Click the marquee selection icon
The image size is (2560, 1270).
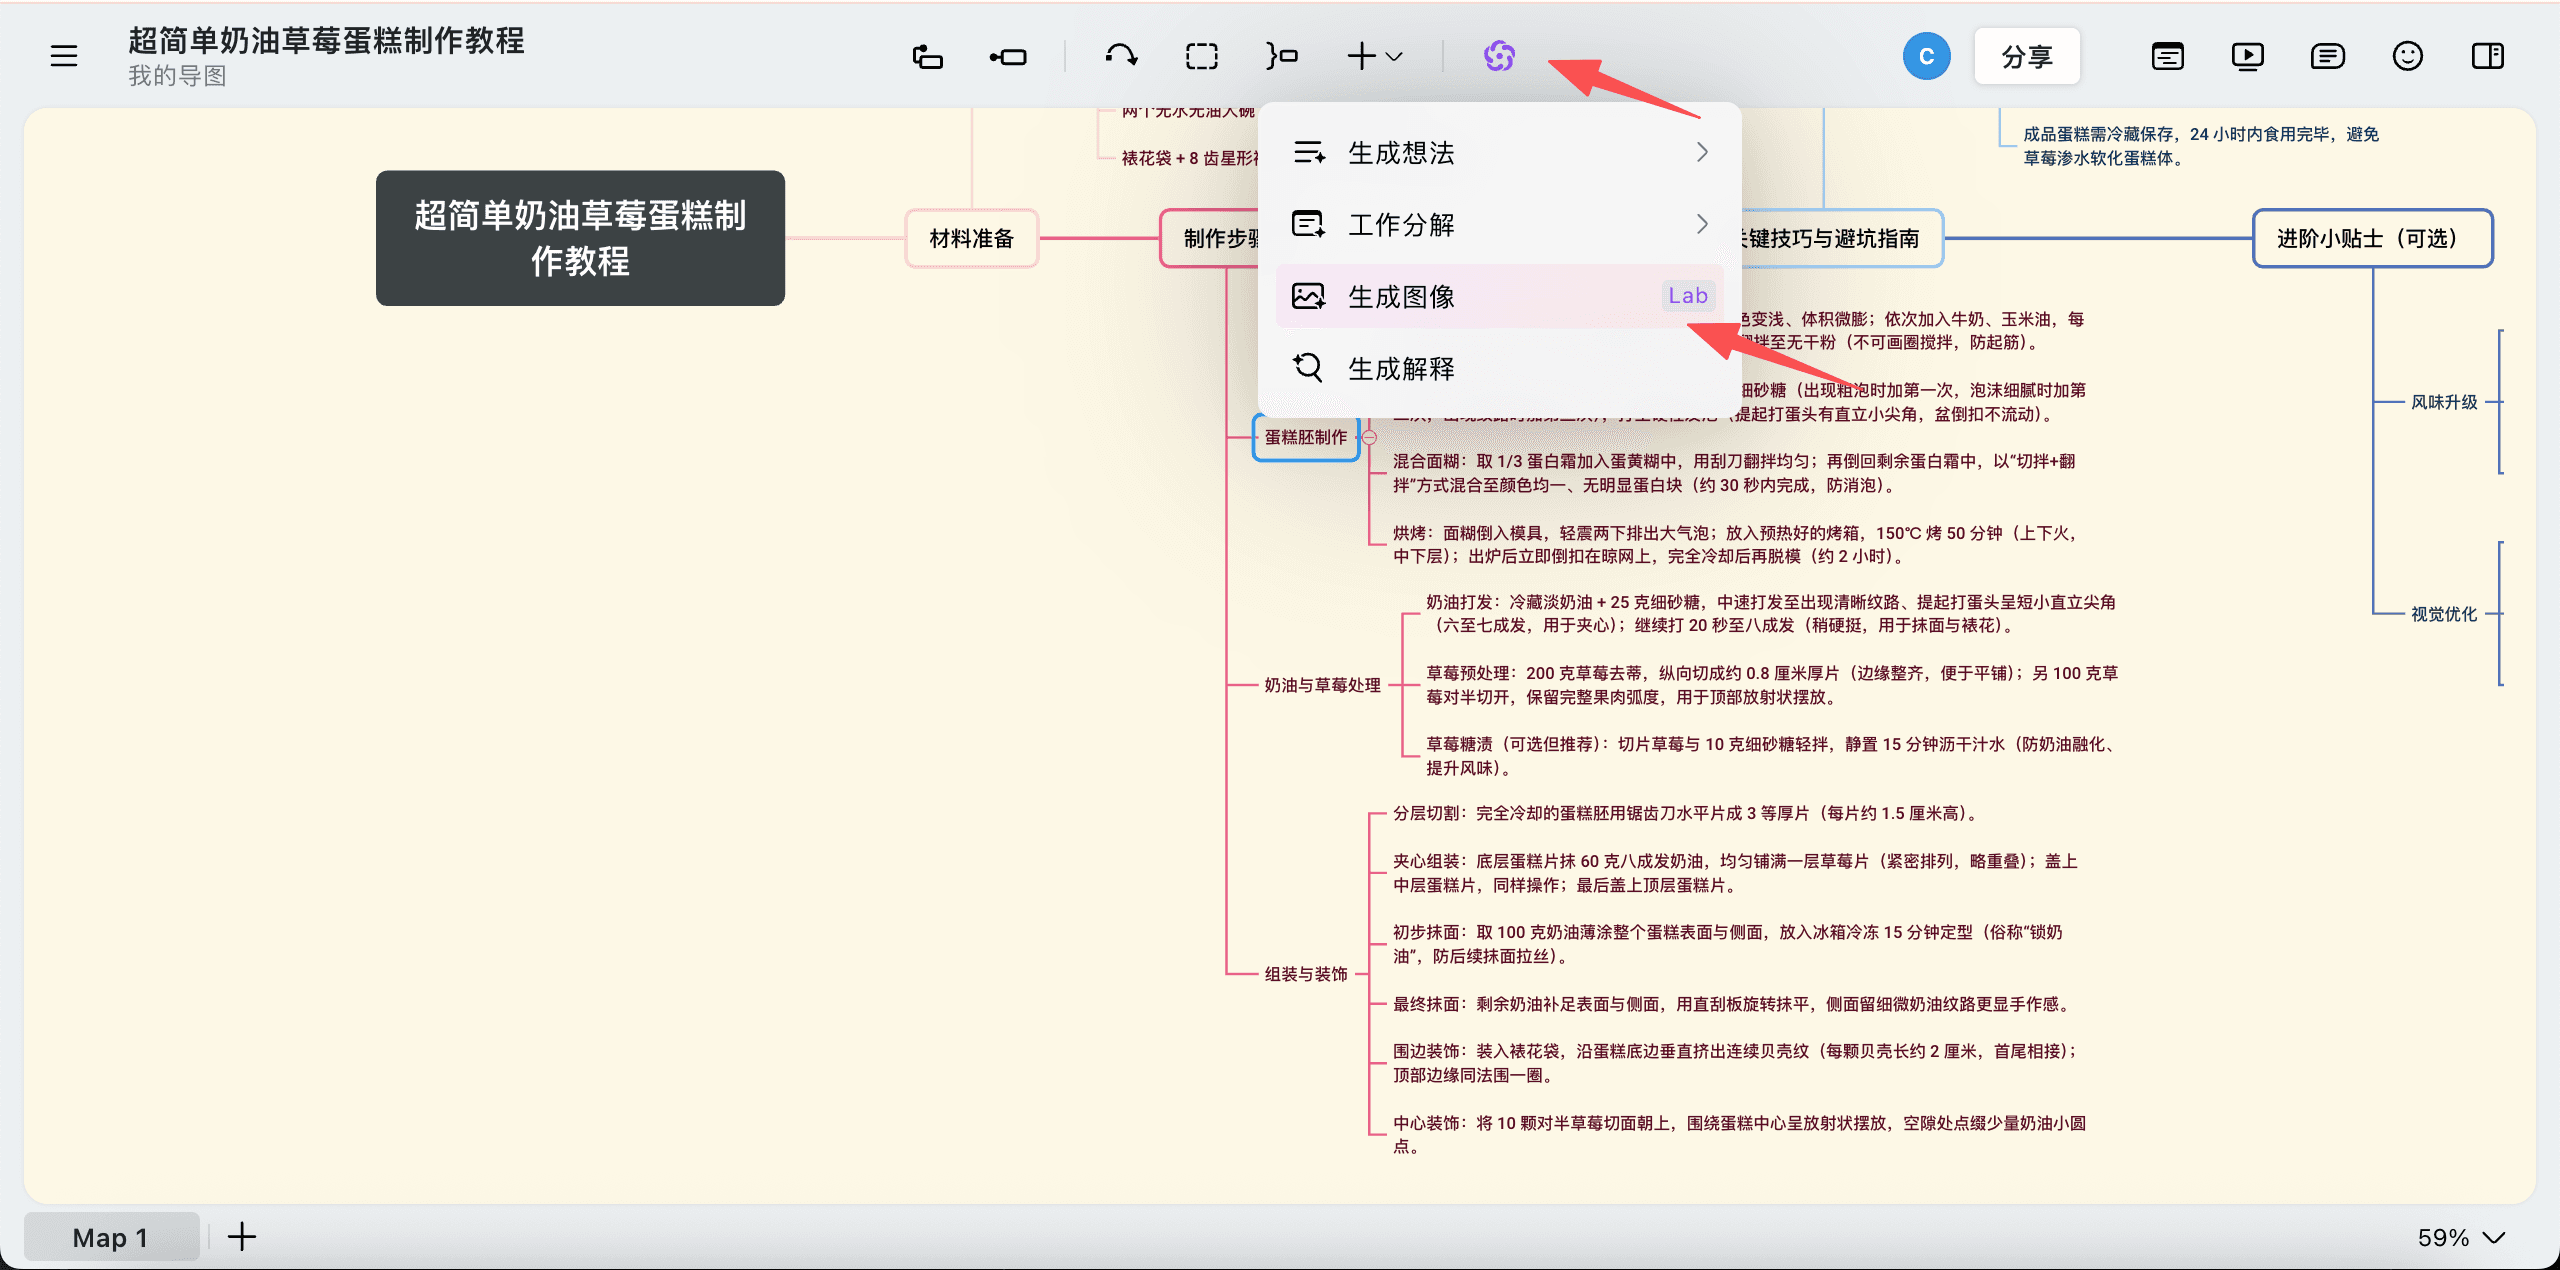click(x=1200, y=56)
